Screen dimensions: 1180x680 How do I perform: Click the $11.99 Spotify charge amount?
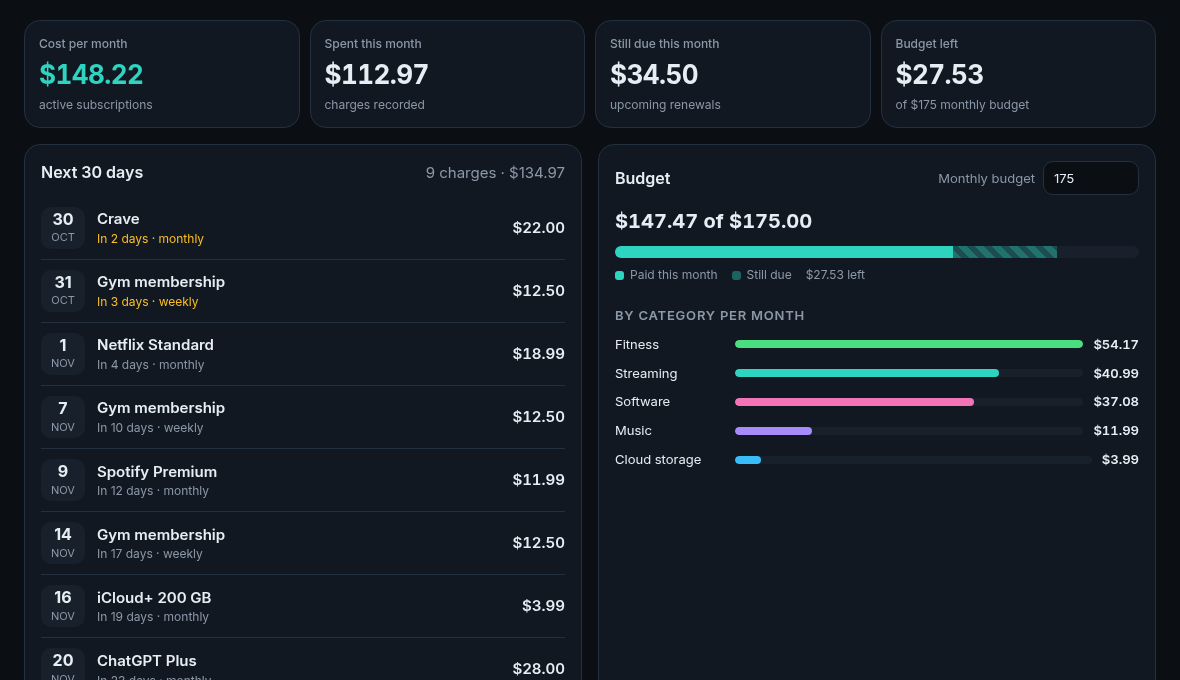click(x=538, y=479)
